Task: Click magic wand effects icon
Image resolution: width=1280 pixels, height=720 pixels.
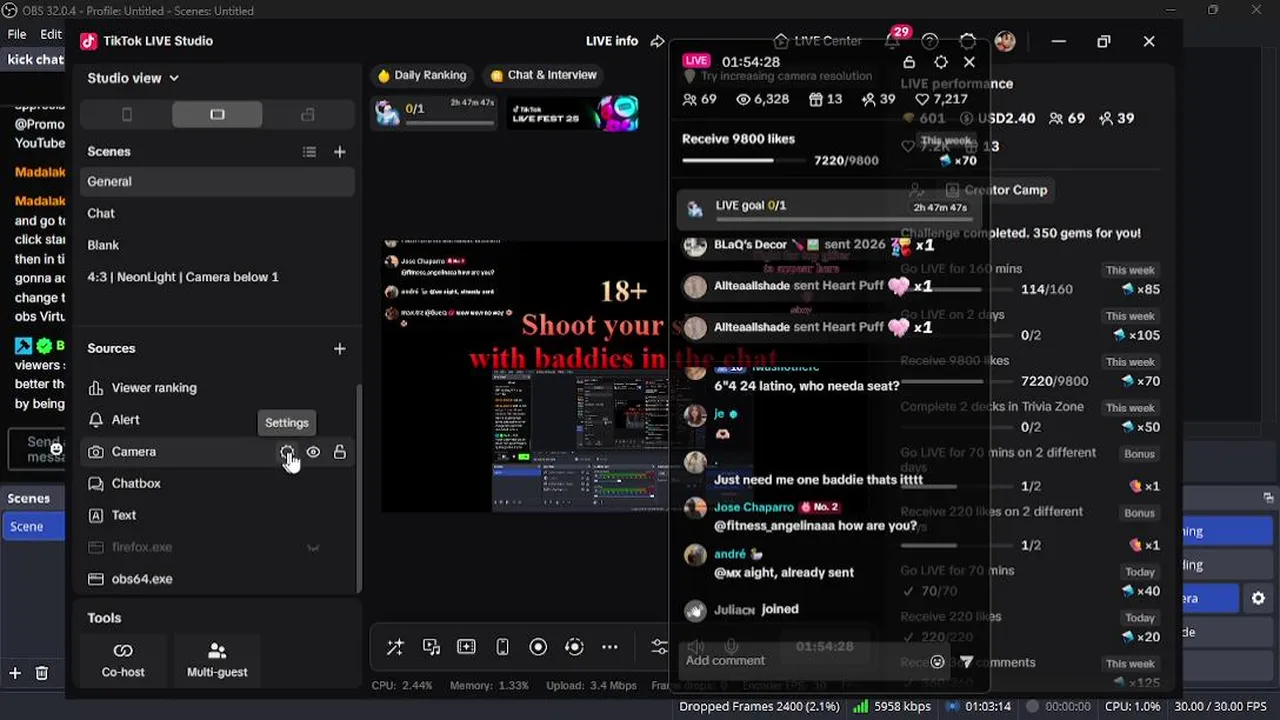Action: point(395,647)
